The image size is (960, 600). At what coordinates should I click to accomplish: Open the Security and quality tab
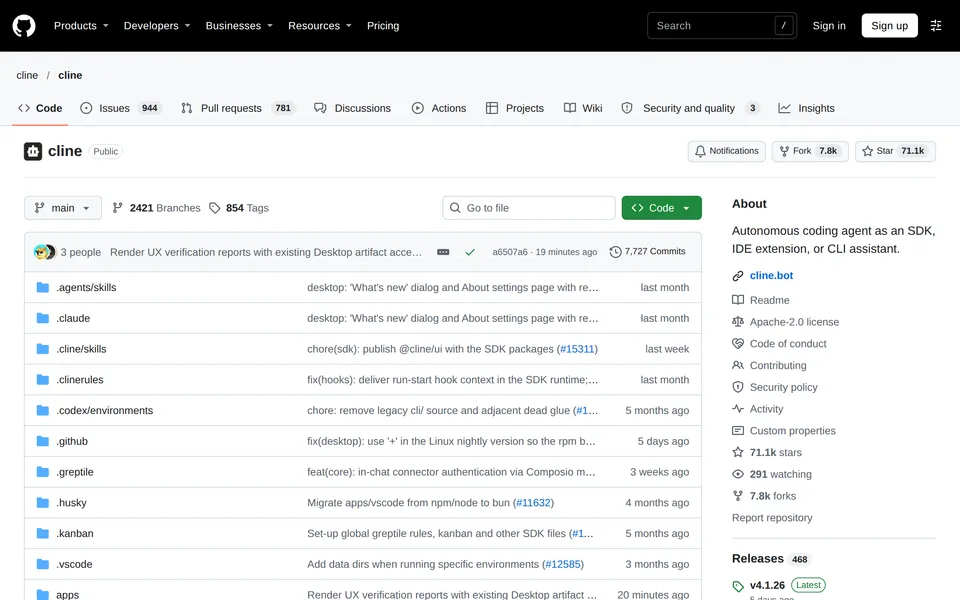(690, 108)
